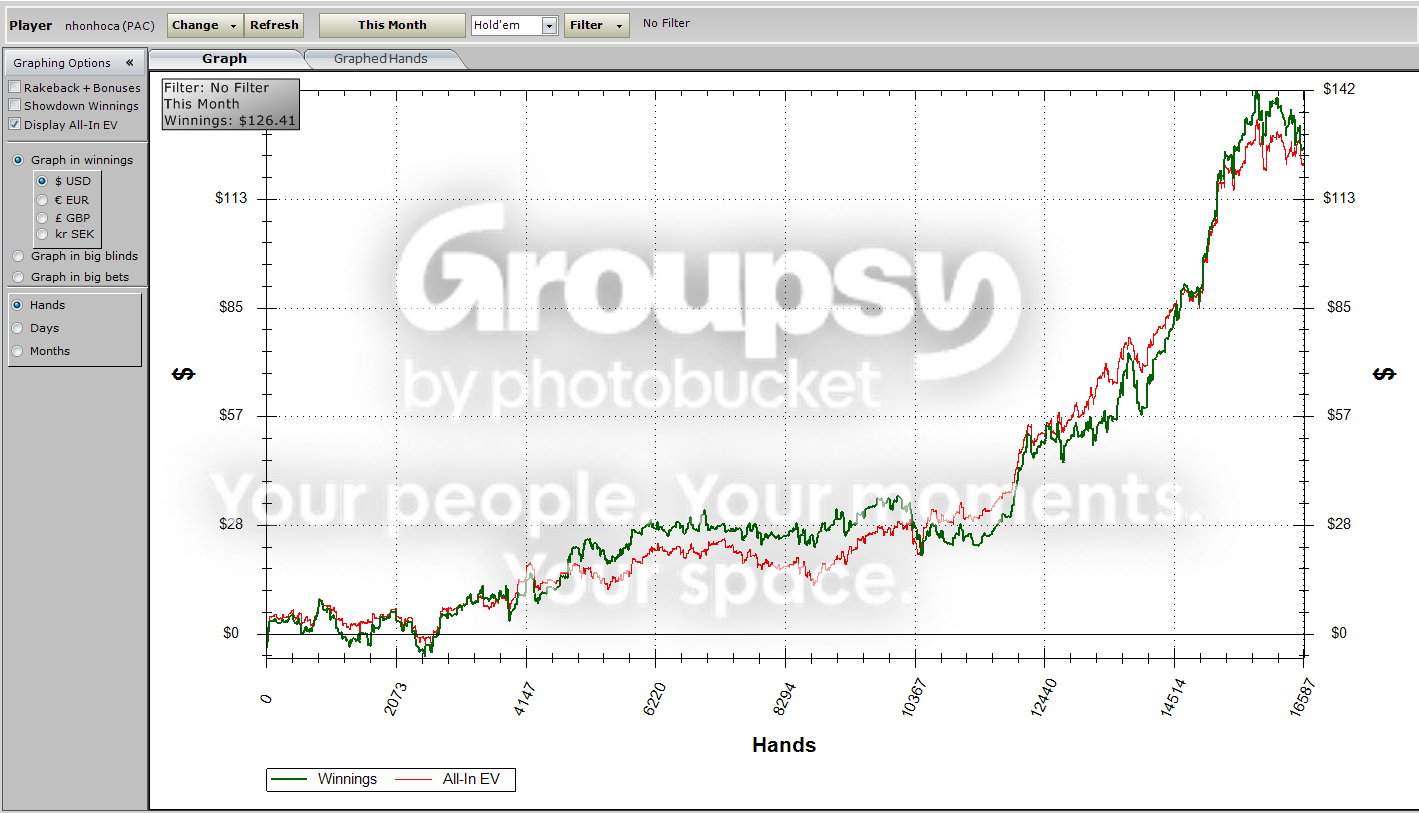The image size is (1419, 813).
Task: Select Graph in big bets
Action: coord(18,277)
